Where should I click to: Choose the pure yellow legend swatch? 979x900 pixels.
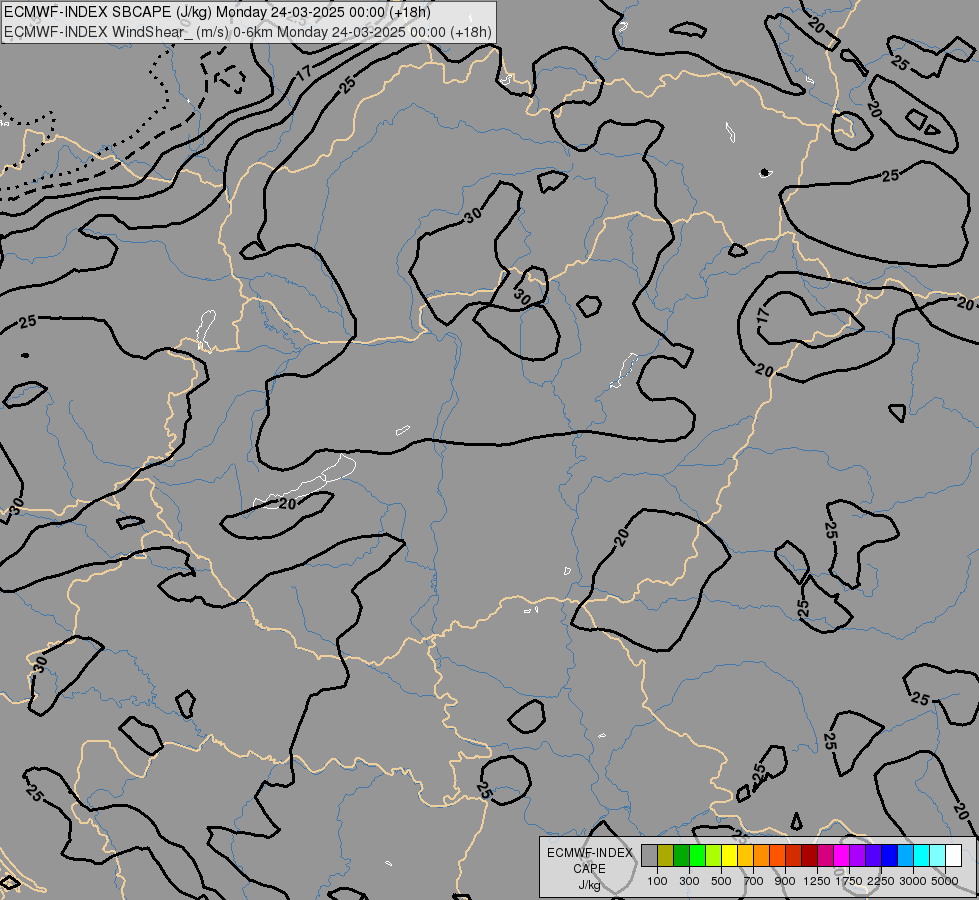coord(729,855)
